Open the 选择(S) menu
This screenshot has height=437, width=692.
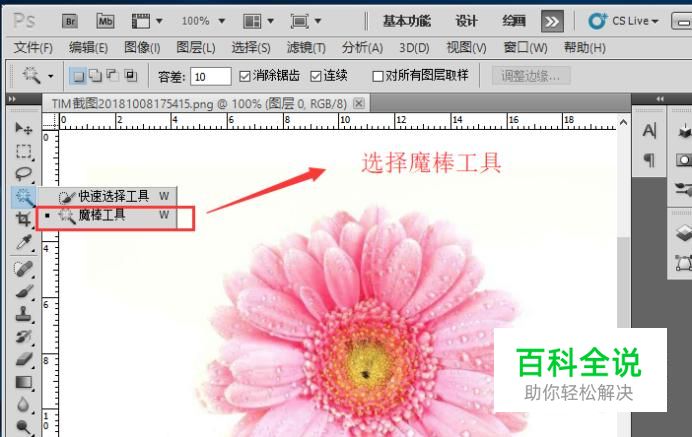(251, 47)
